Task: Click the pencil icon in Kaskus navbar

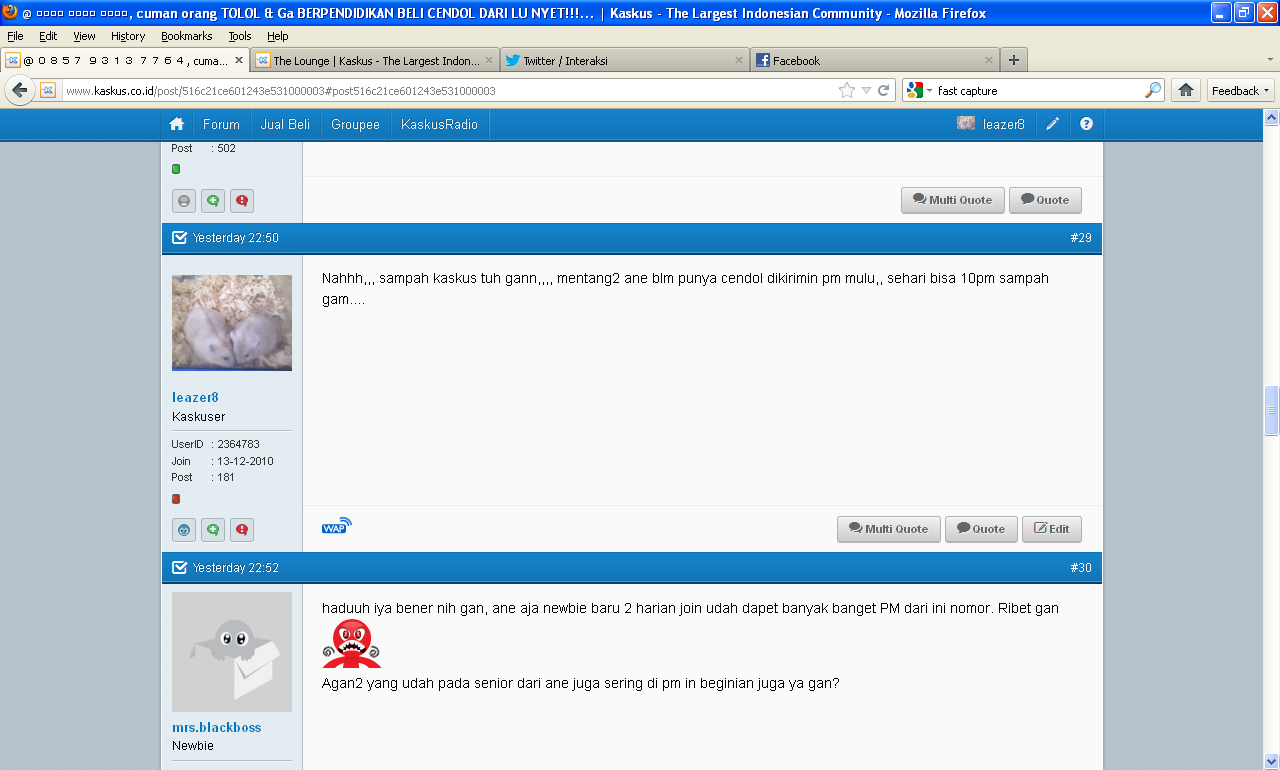Action: pyautogui.click(x=1053, y=124)
